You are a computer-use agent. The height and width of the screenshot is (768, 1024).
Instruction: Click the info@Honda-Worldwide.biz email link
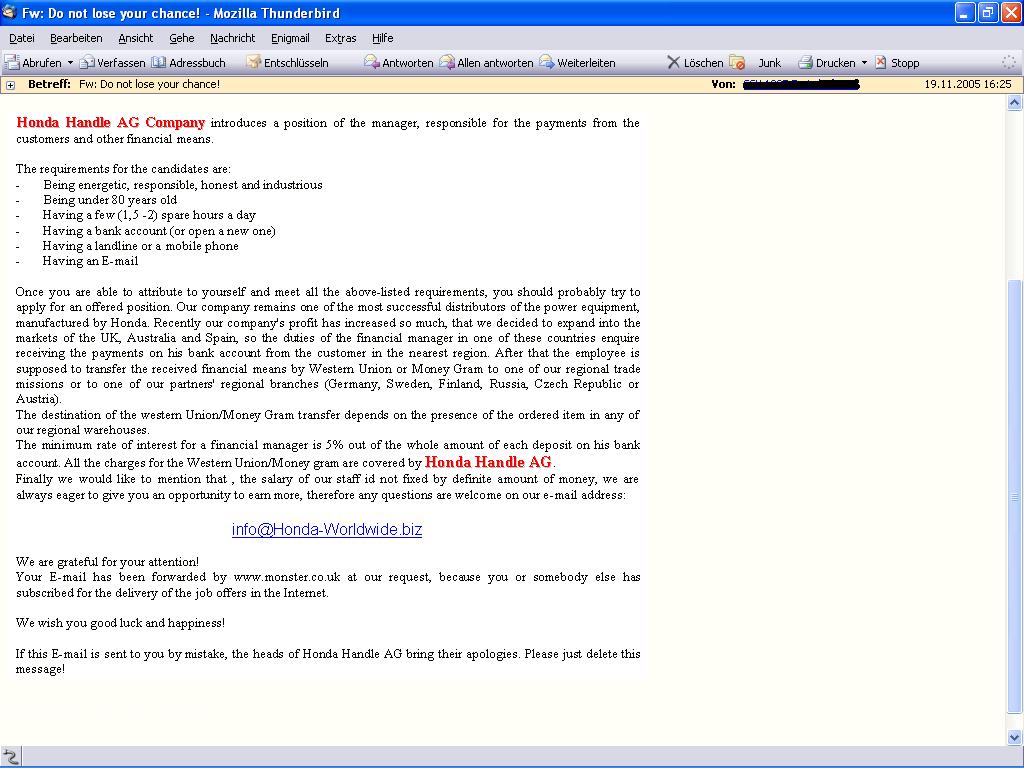(327, 530)
